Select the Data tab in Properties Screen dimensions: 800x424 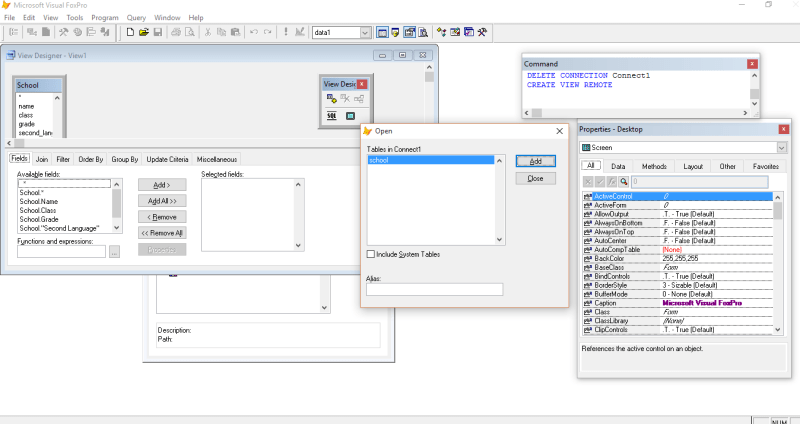click(x=618, y=166)
